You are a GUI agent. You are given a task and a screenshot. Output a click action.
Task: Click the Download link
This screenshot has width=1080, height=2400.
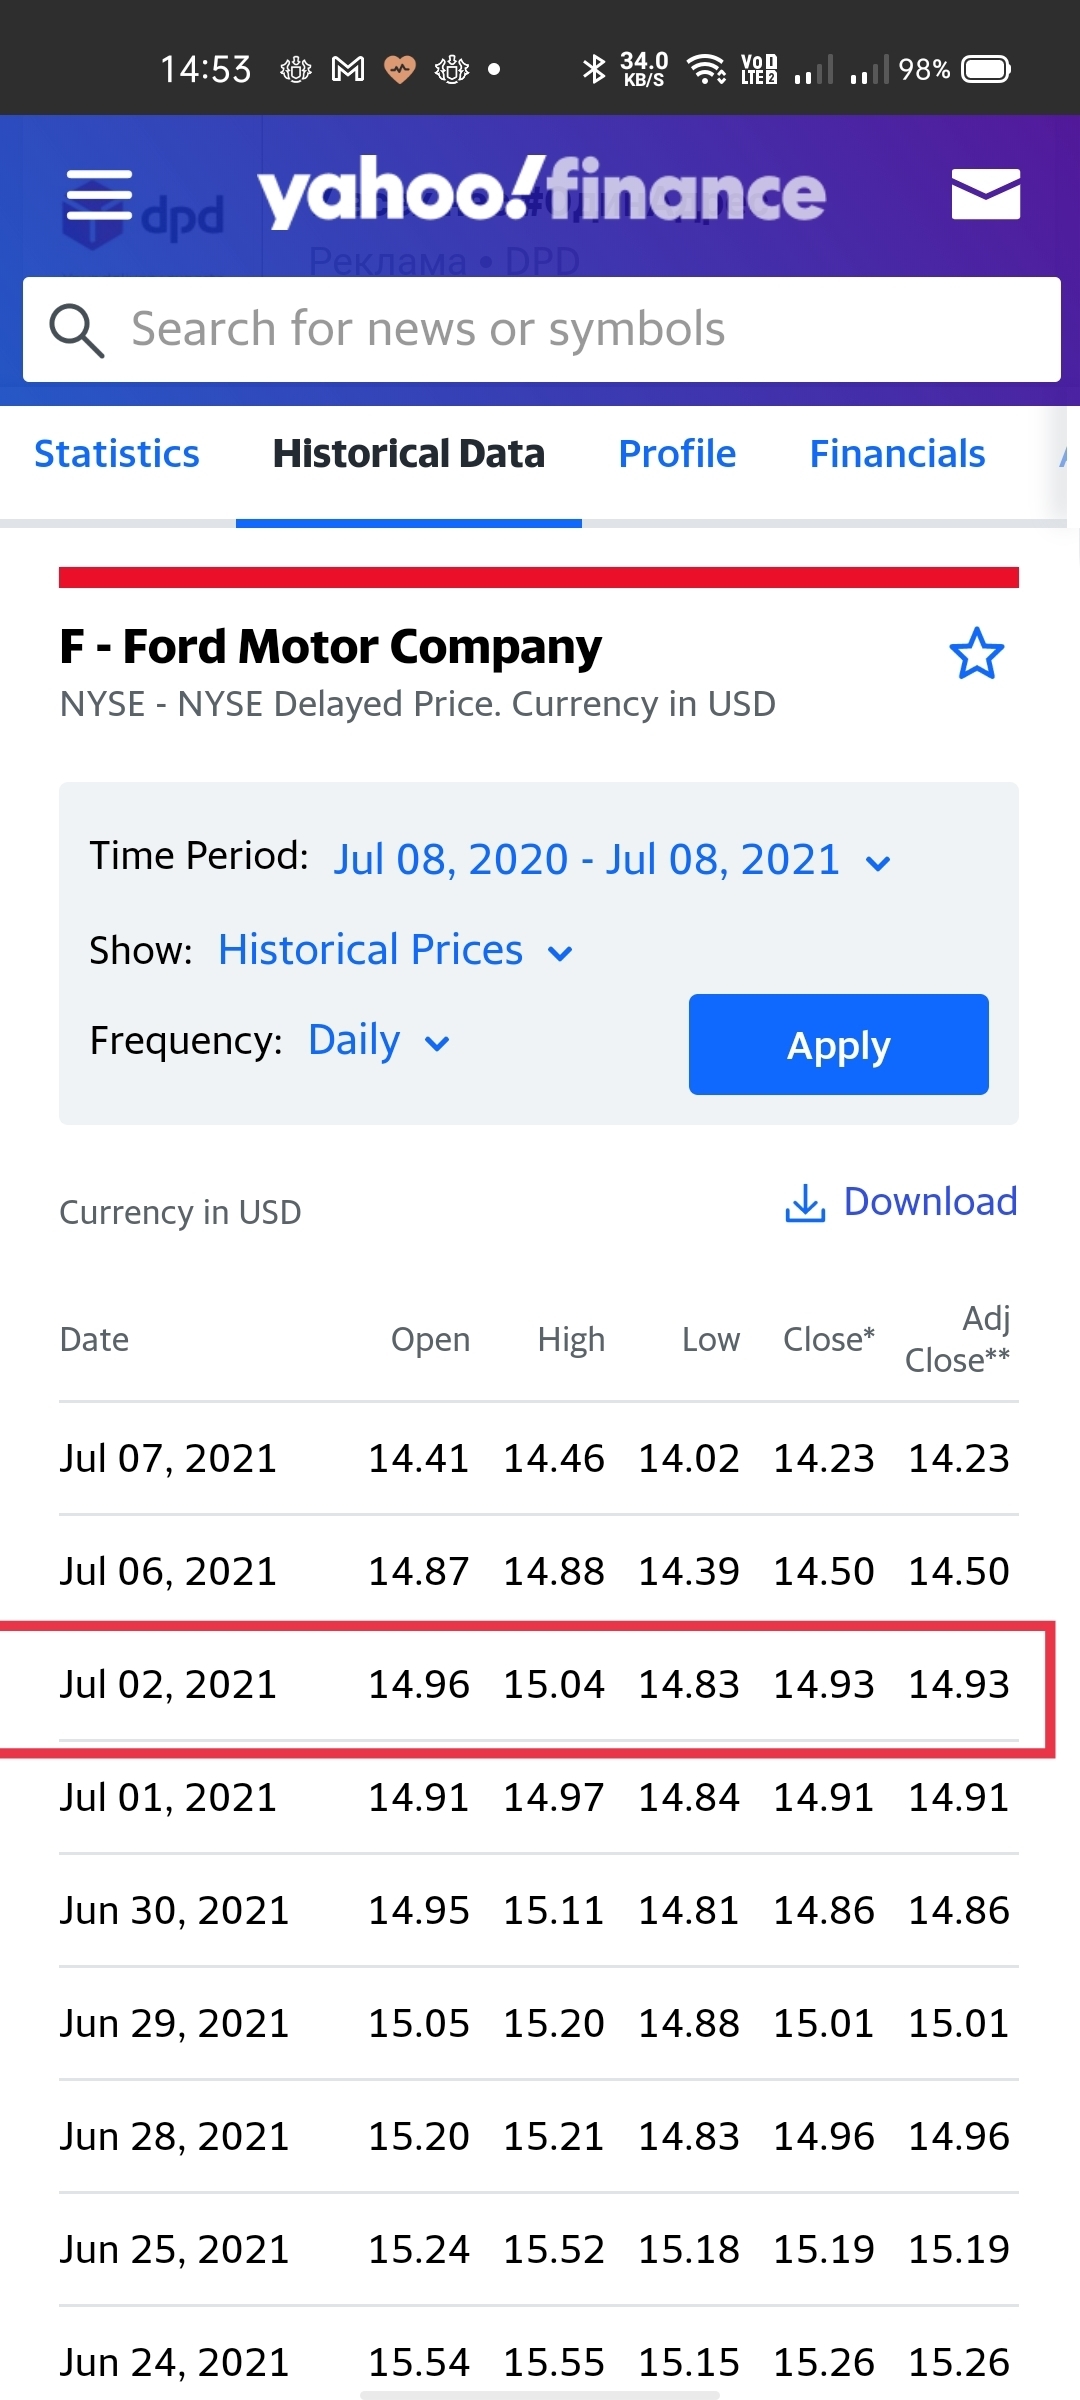930,1202
